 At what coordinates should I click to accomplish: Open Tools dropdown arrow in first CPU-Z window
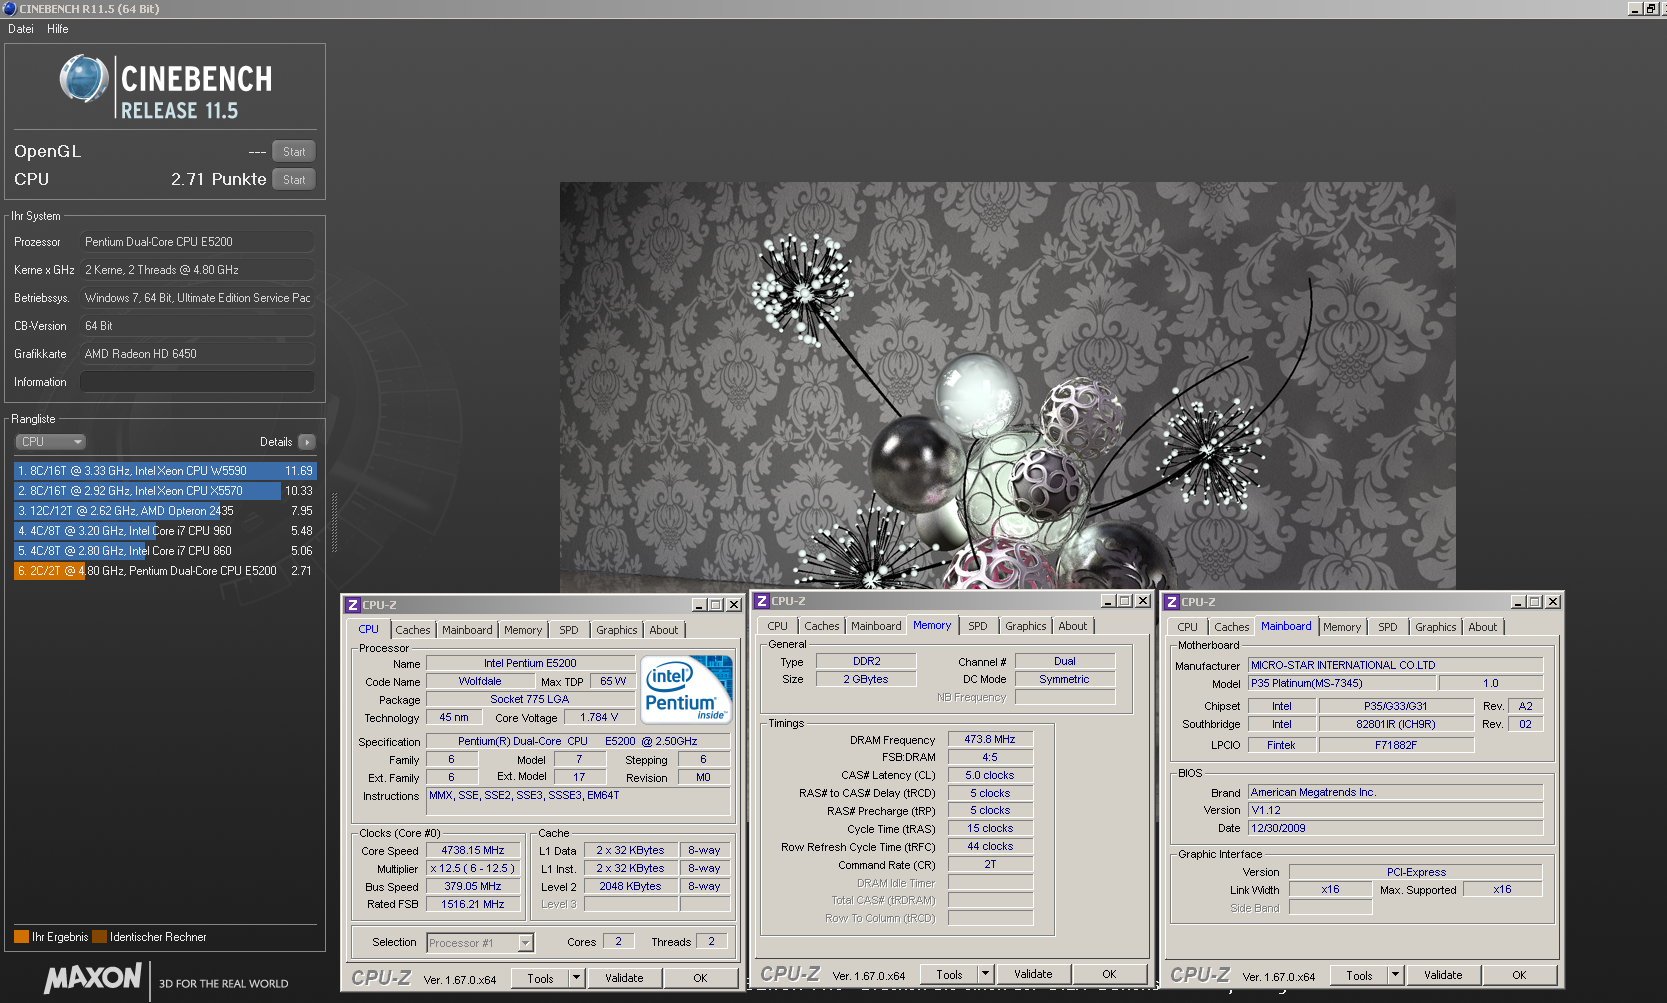577,978
